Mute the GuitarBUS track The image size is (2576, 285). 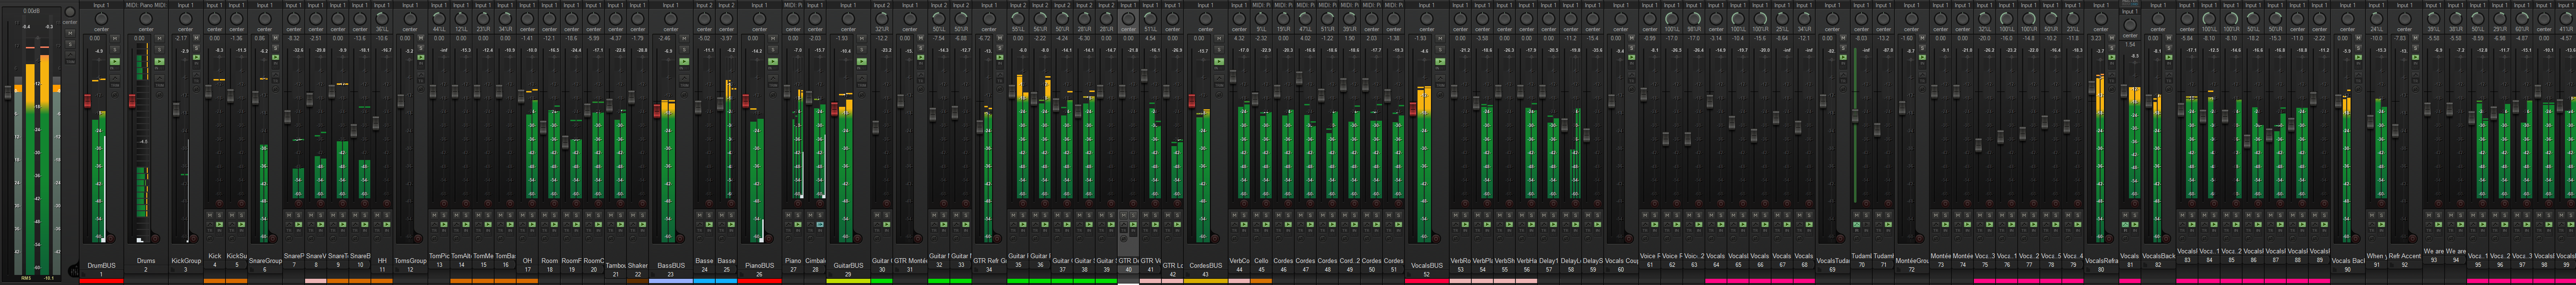[x=862, y=38]
